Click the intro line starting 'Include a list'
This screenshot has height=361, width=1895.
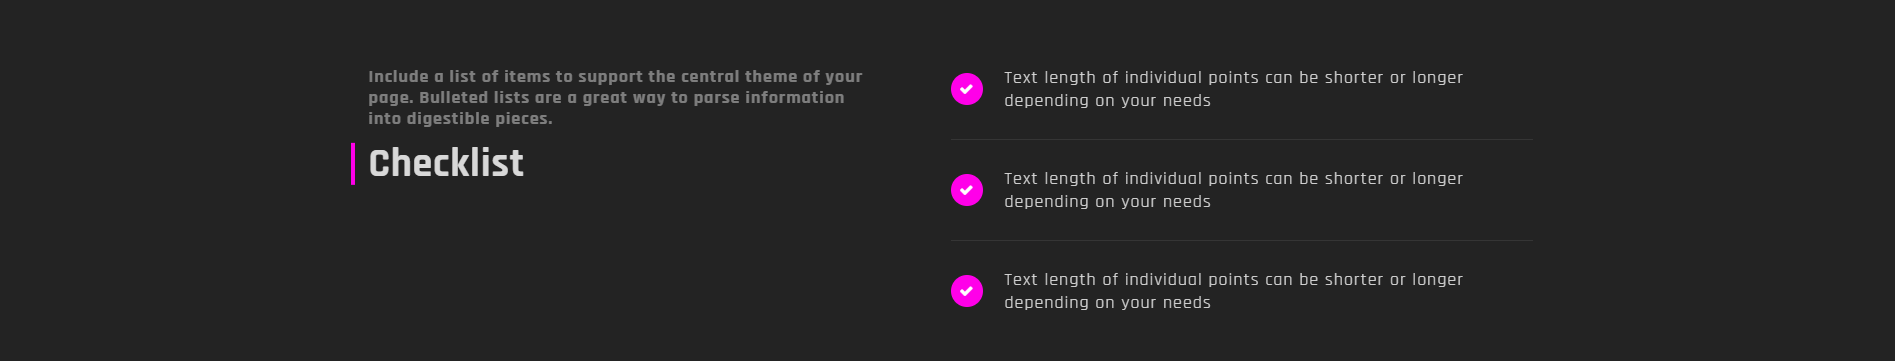(x=615, y=77)
